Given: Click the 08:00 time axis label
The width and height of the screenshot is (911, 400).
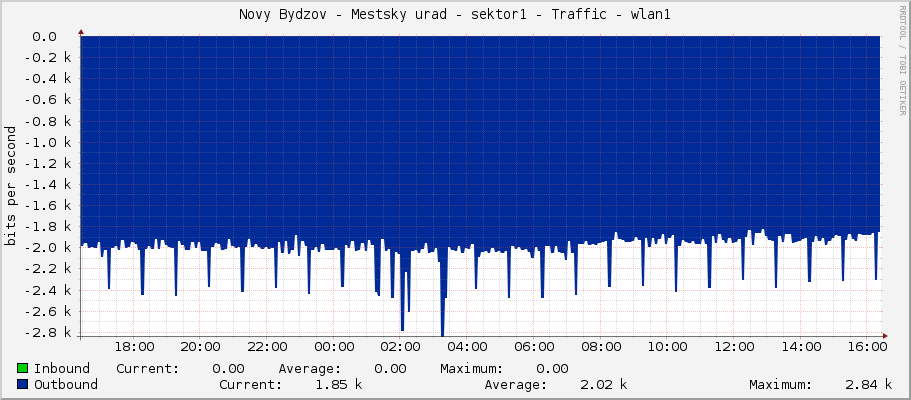Looking at the screenshot, I should click(x=601, y=347).
